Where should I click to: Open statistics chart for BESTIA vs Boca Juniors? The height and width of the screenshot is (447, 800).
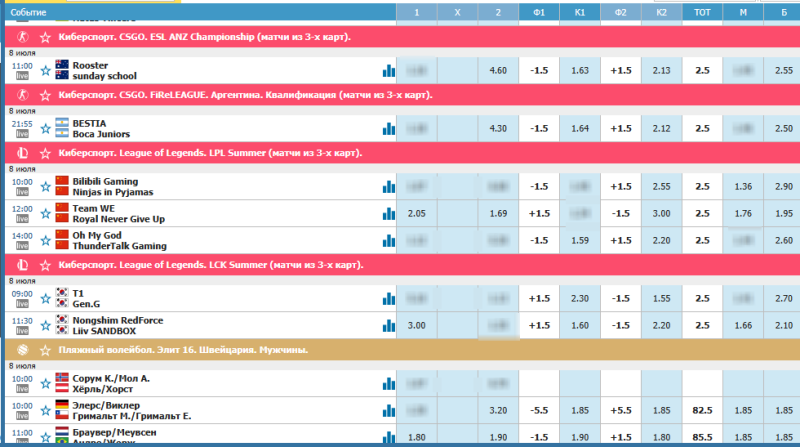387,129
